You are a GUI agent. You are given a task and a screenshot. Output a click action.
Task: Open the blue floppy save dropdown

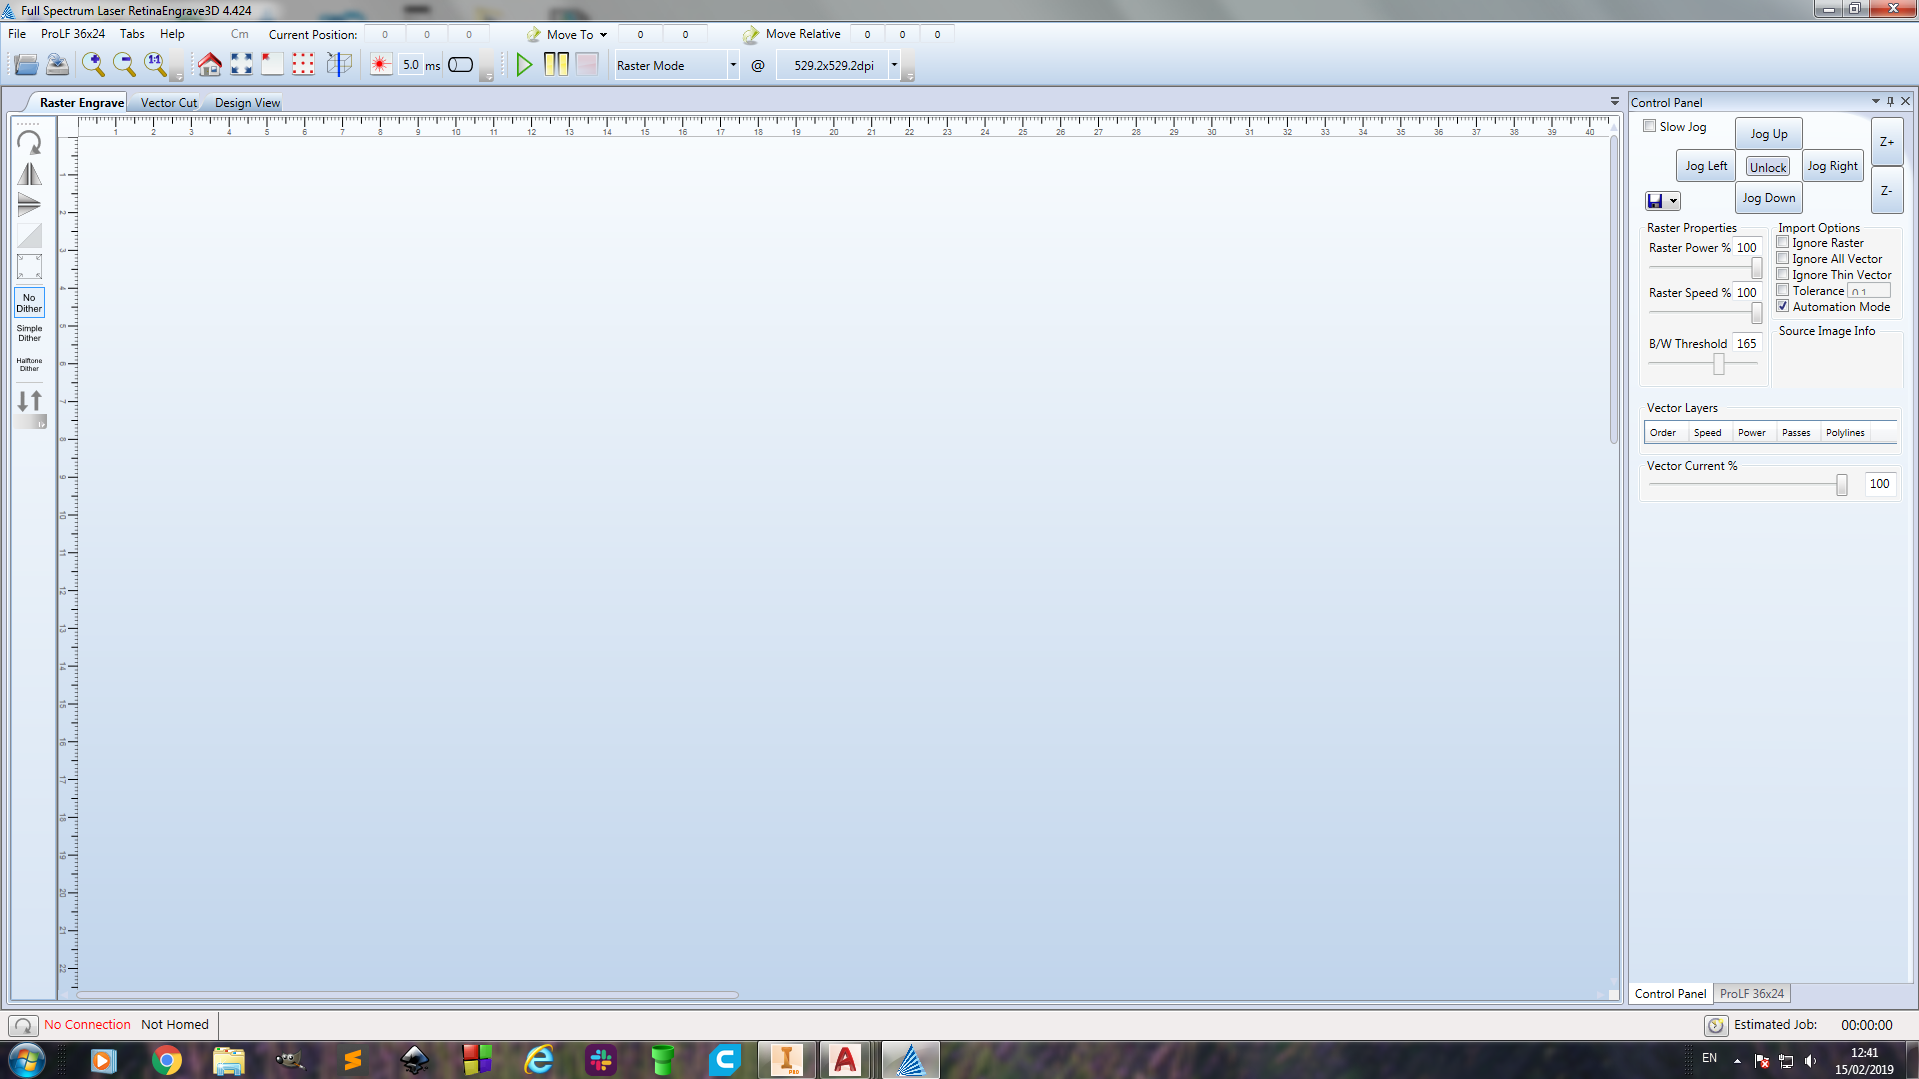click(1674, 201)
